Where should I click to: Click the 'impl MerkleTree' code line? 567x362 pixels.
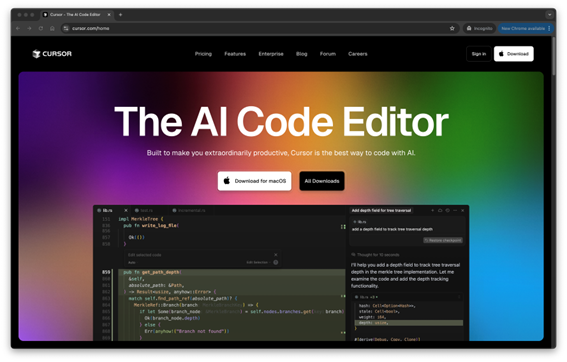tap(141, 219)
